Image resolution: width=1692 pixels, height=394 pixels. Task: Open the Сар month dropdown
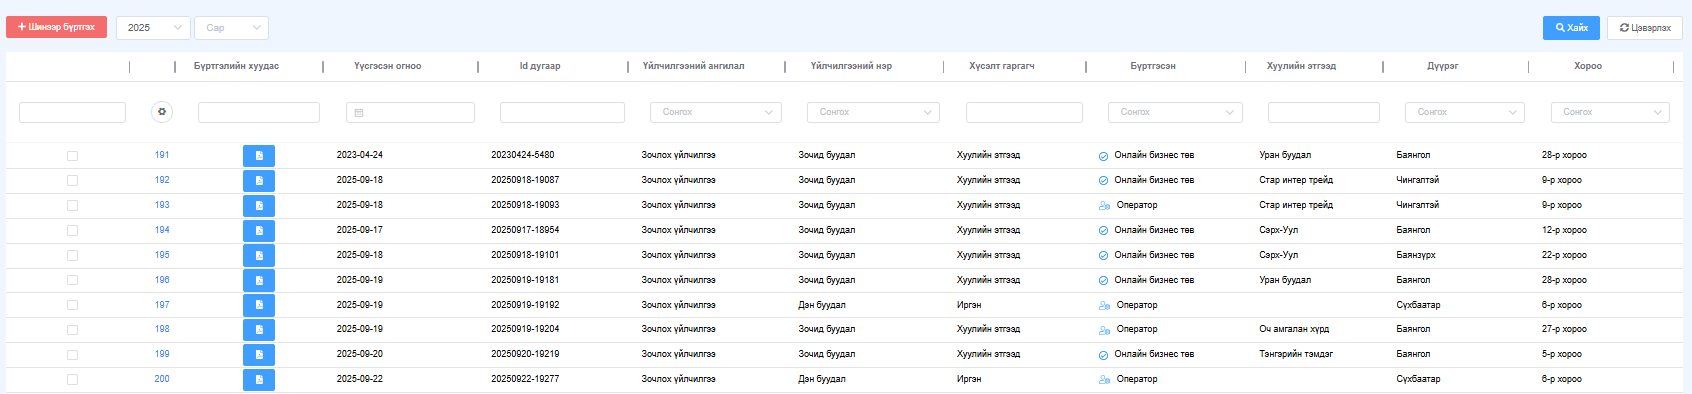coord(231,28)
